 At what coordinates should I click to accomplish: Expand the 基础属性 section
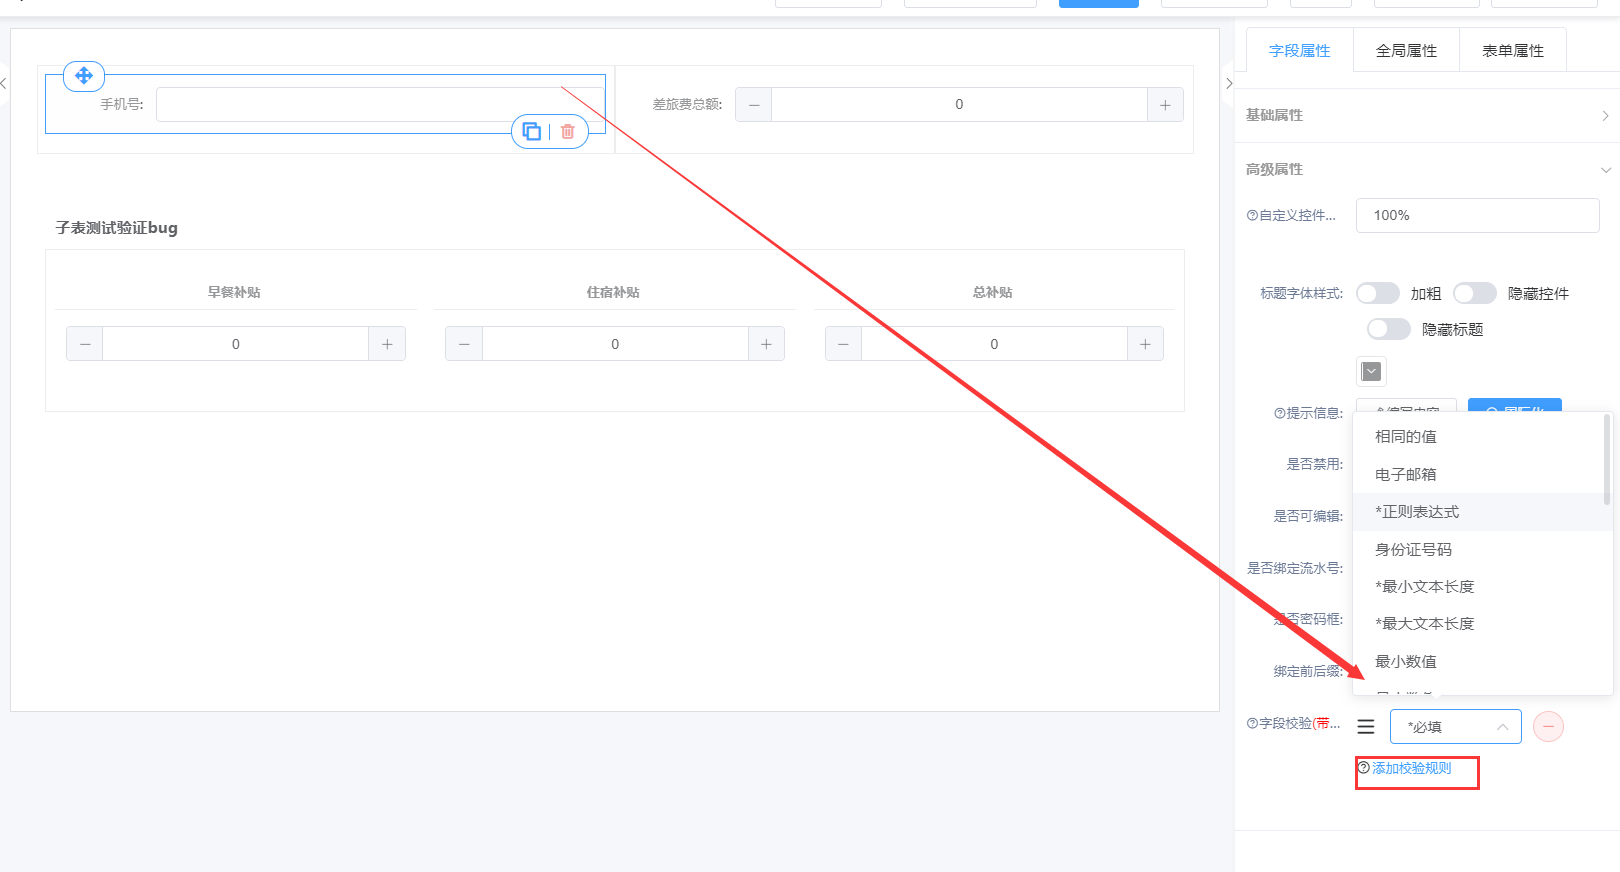pos(1427,115)
